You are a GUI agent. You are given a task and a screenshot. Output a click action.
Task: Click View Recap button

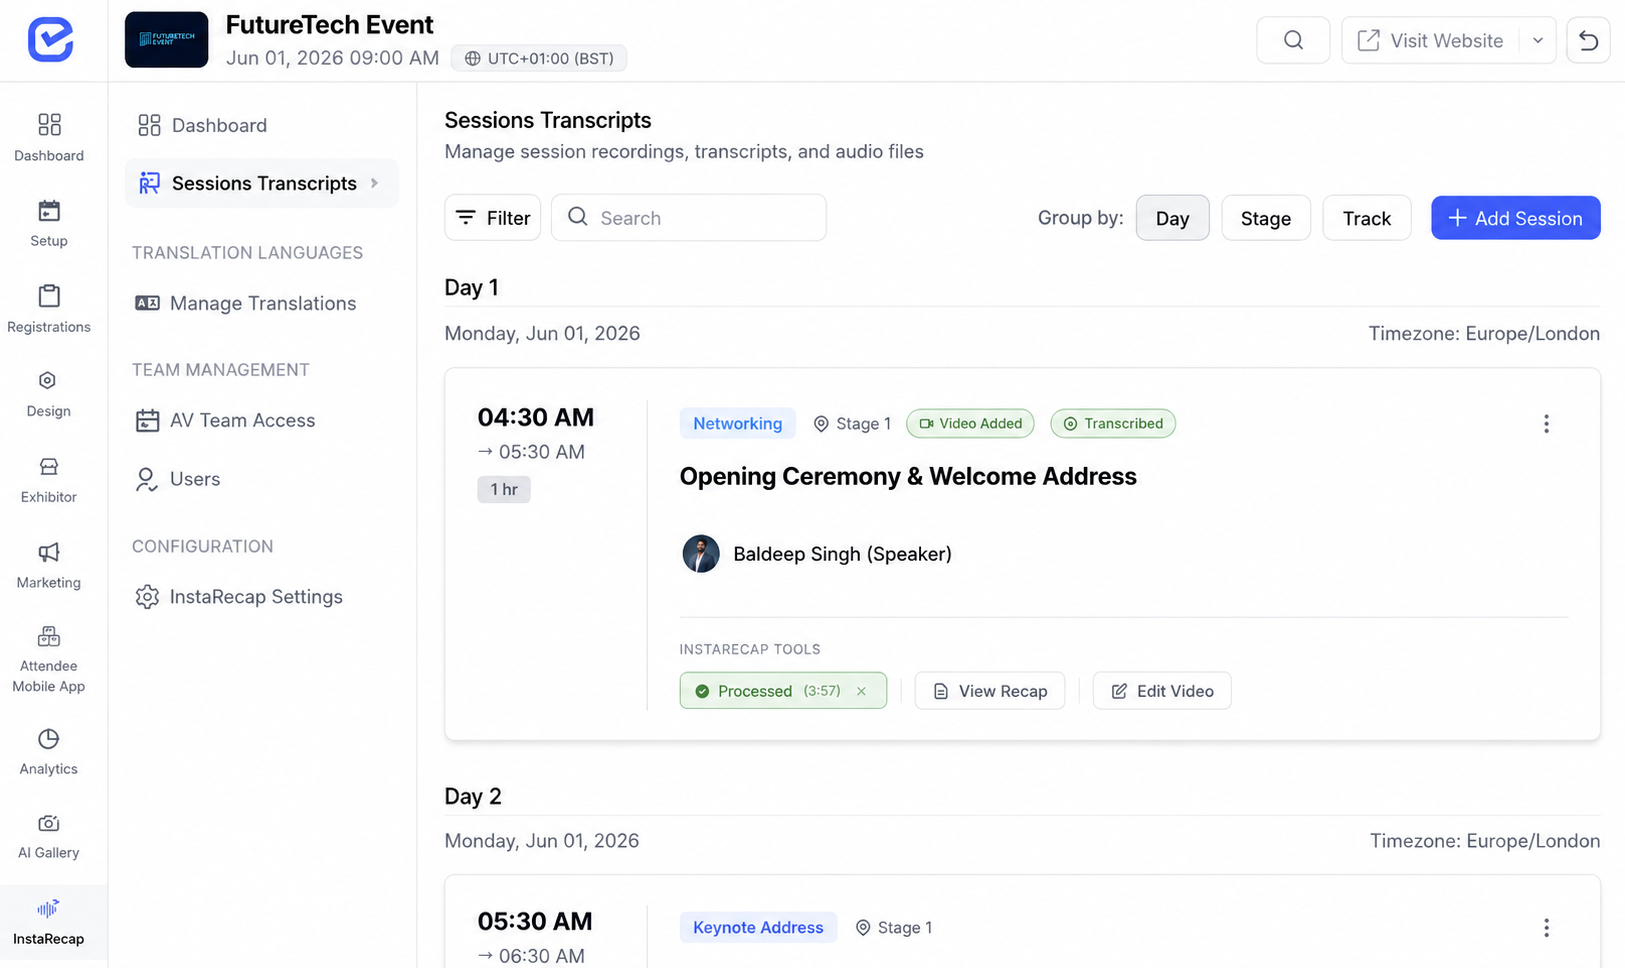pos(990,691)
